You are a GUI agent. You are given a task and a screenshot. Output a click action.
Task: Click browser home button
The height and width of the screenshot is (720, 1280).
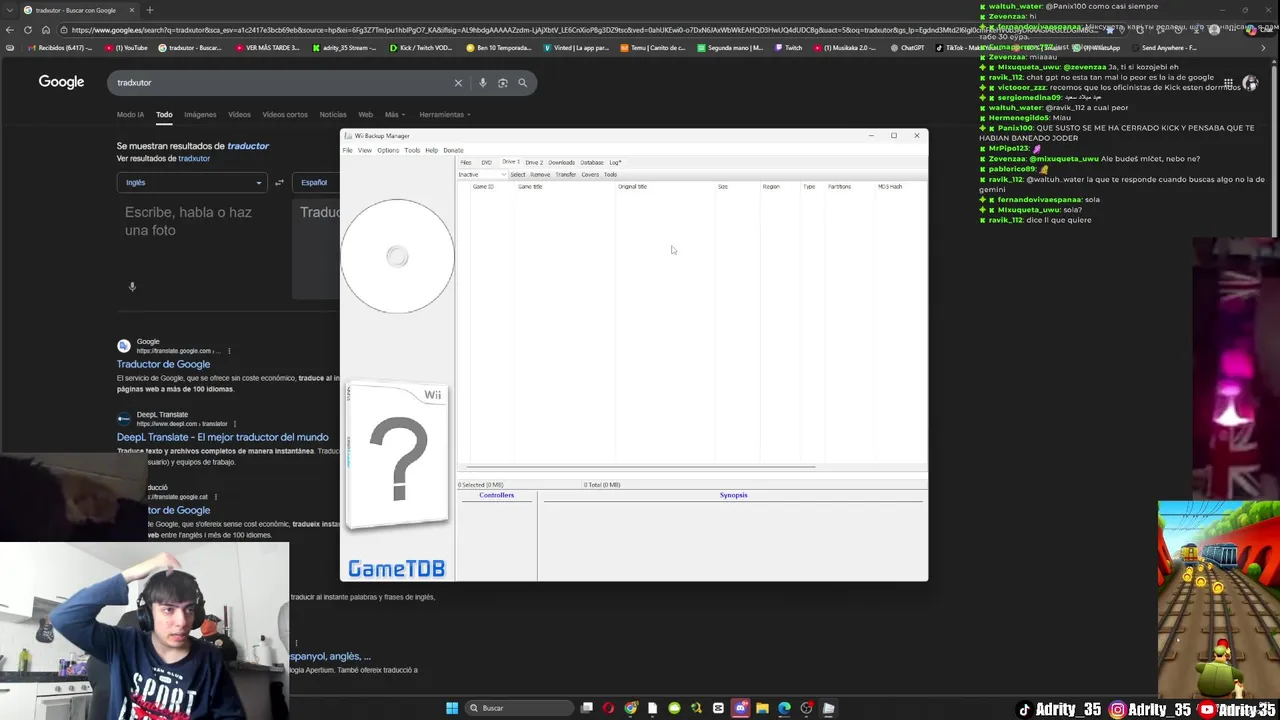[x=45, y=29]
